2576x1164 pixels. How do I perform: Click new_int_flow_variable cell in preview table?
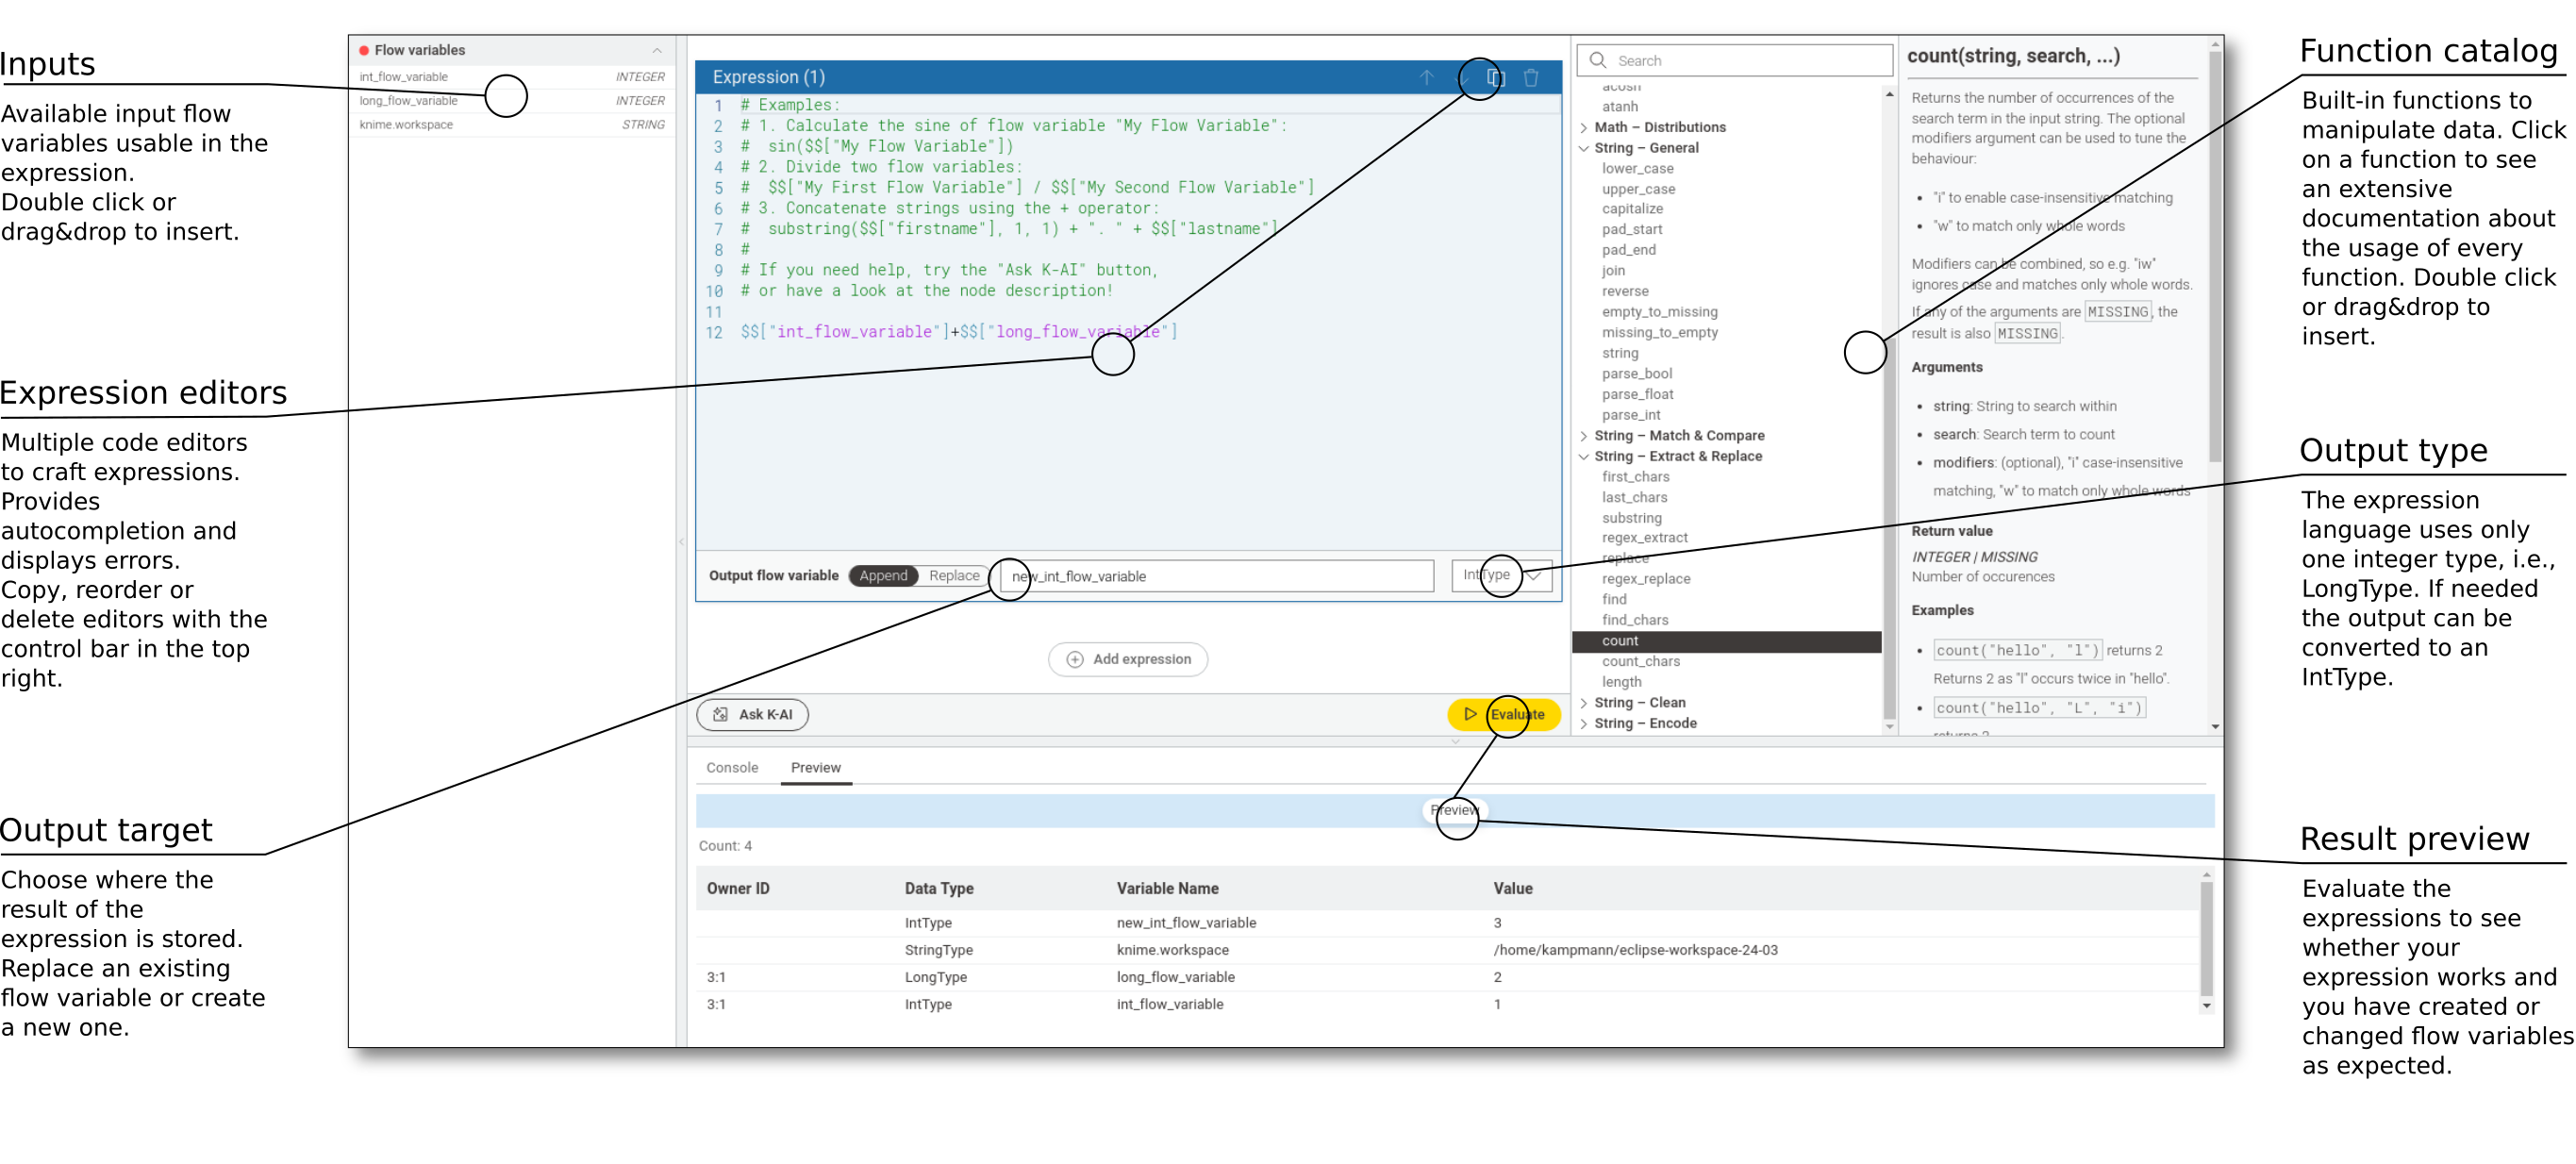[1186, 923]
